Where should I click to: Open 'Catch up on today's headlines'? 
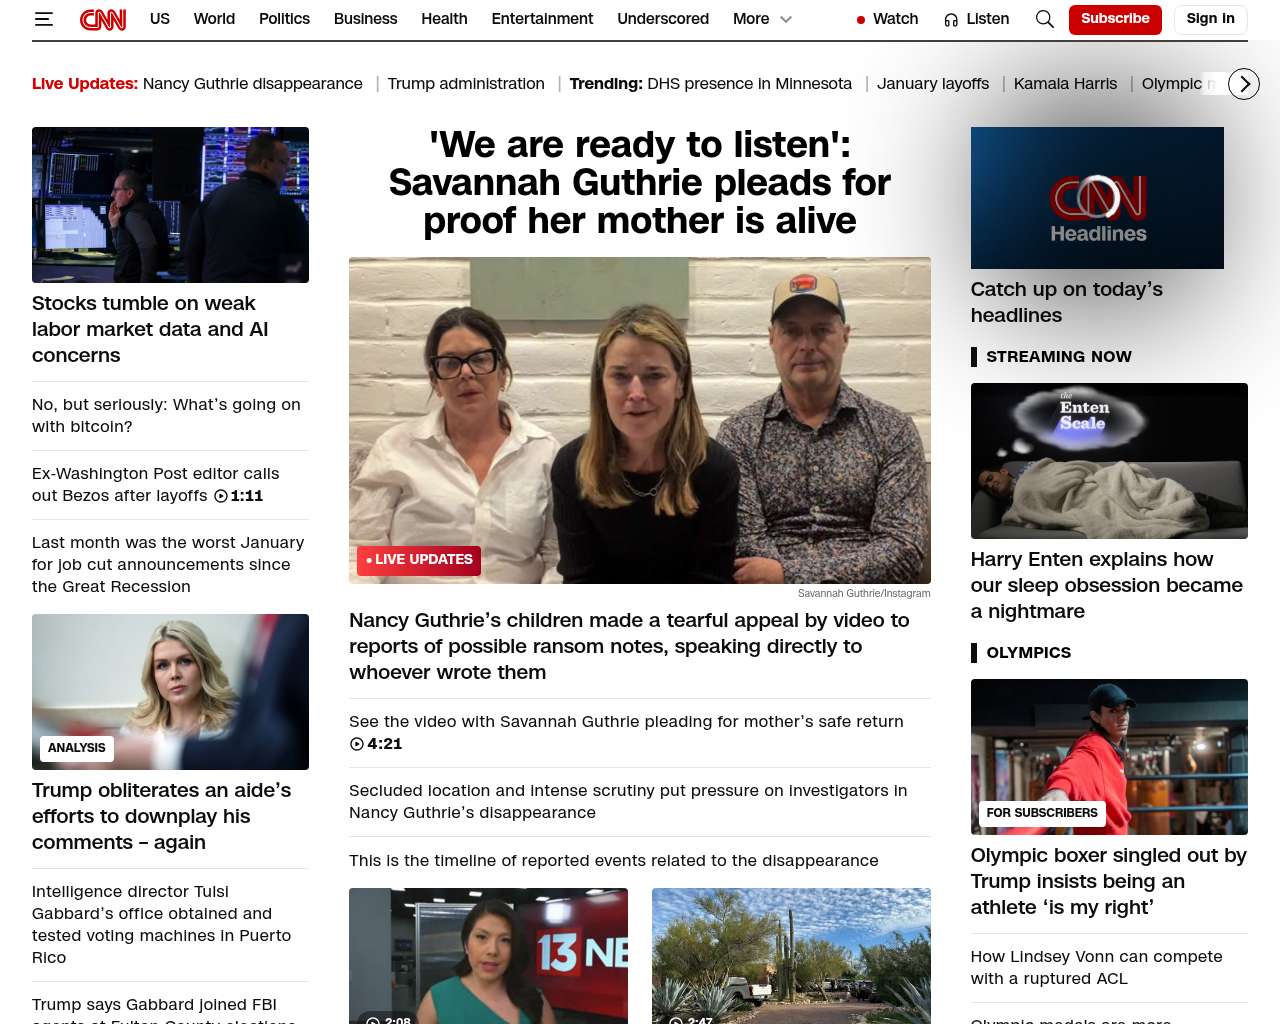(1067, 302)
